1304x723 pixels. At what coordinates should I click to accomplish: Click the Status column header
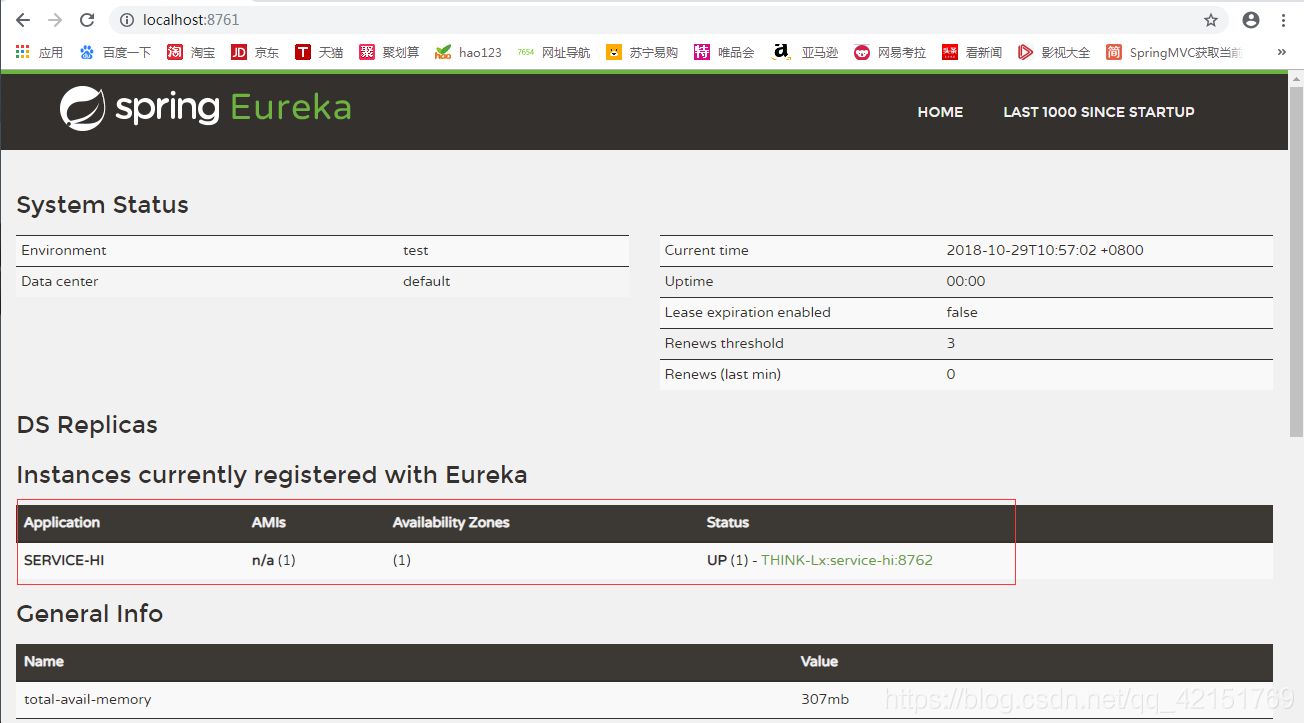click(728, 522)
